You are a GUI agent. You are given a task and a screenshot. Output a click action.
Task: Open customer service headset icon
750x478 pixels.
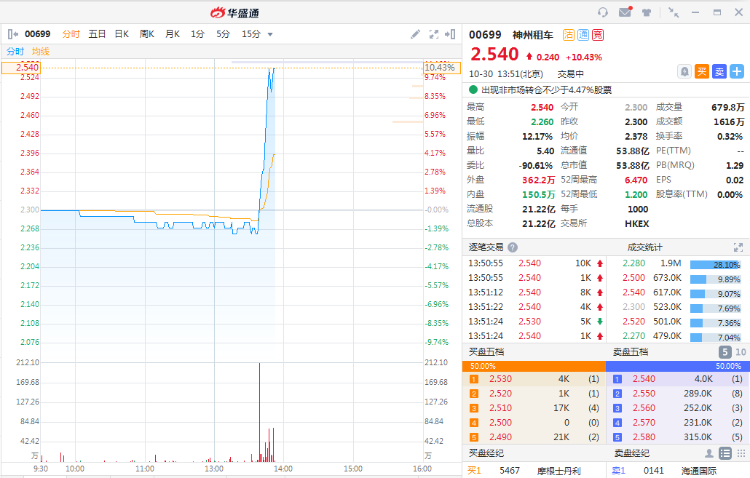(603, 12)
